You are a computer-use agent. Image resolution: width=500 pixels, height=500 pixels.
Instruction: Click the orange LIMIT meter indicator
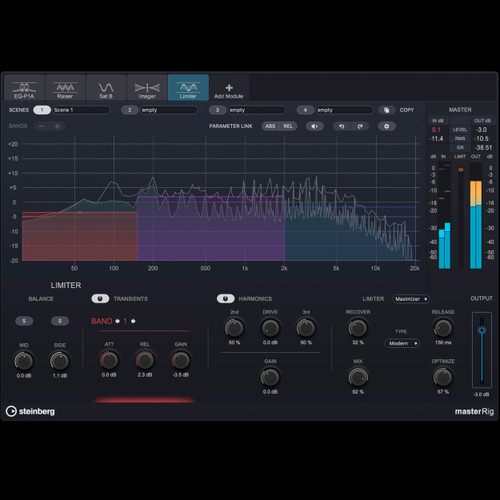[461, 170]
